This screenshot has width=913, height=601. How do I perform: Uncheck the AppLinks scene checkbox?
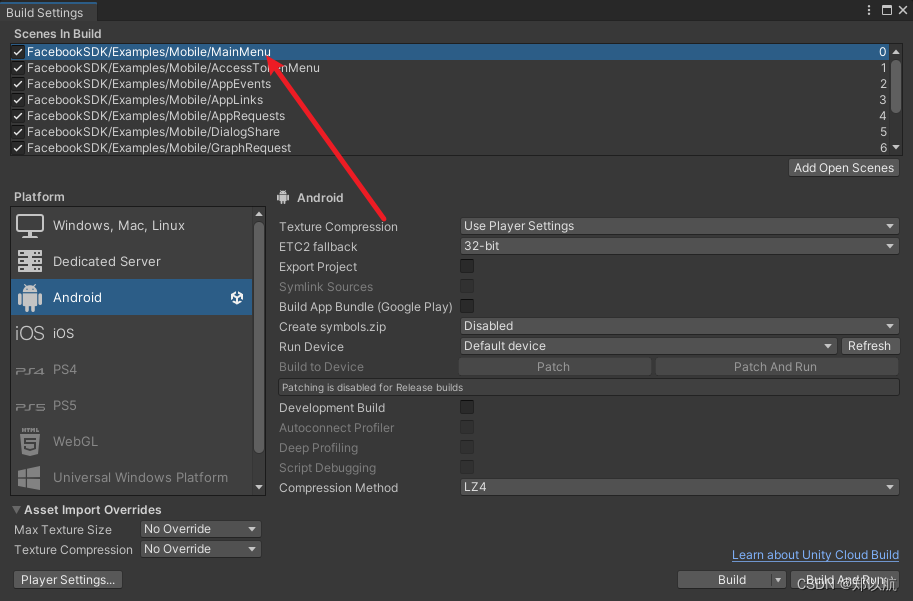point(18,100)
